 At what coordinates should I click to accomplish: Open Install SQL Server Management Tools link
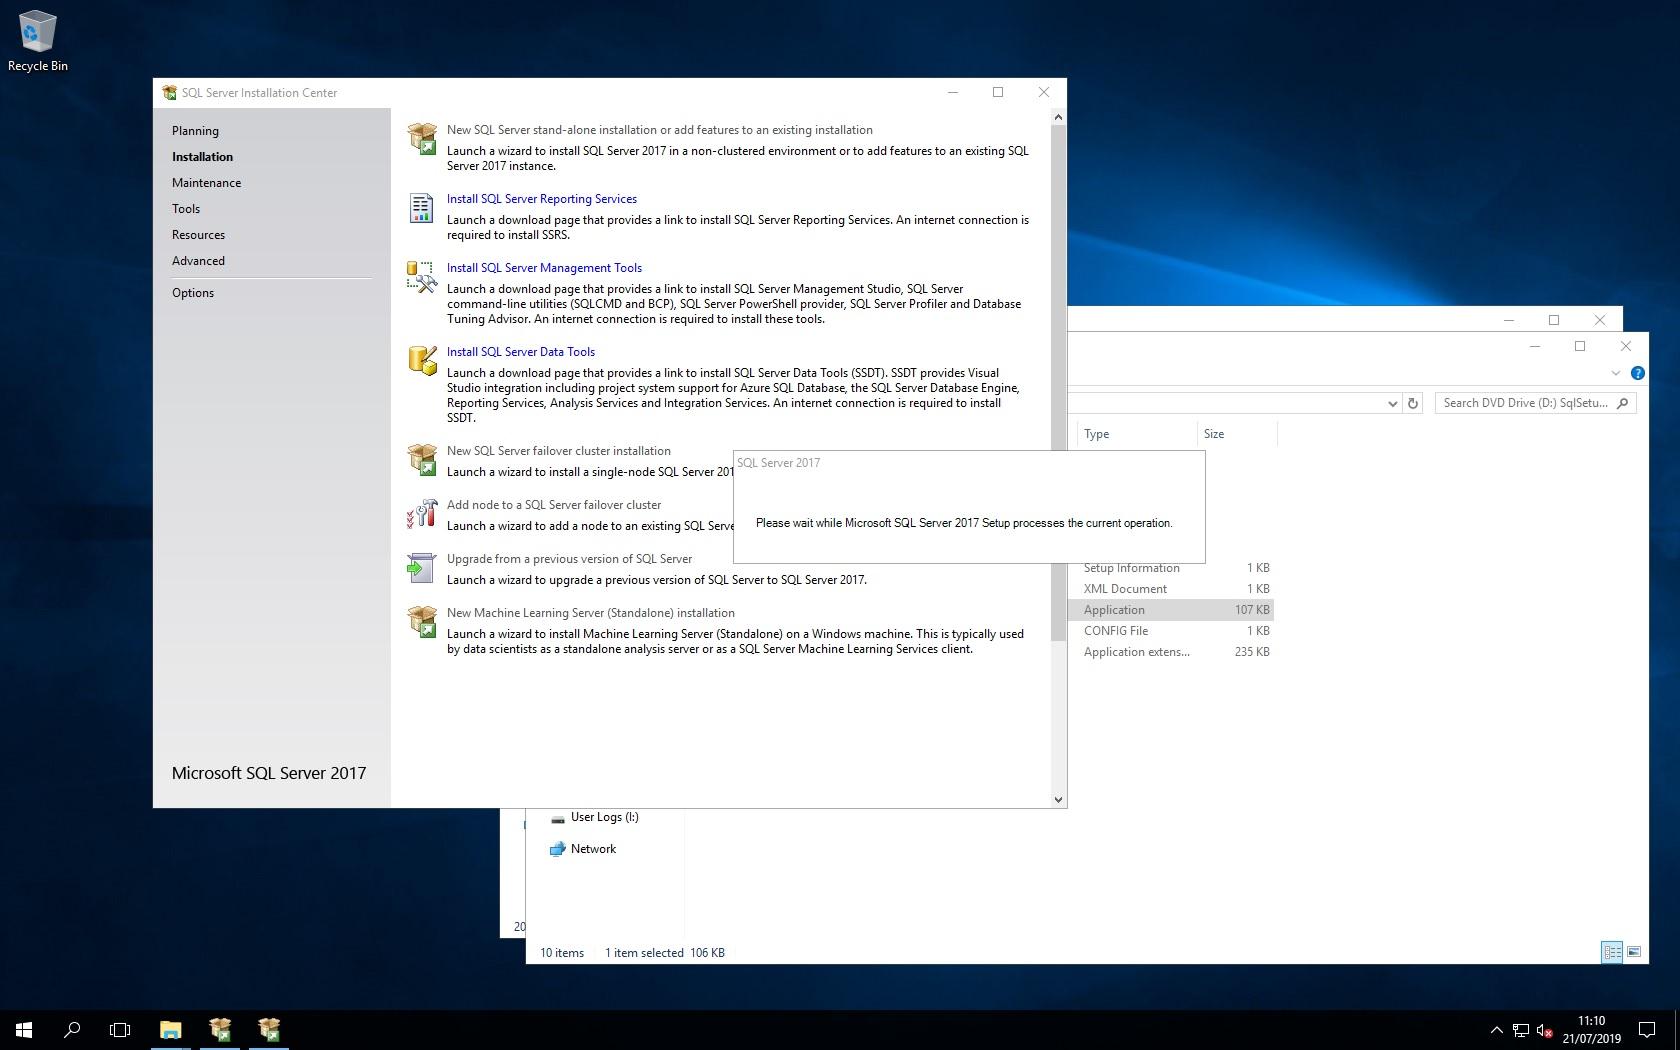544,268
